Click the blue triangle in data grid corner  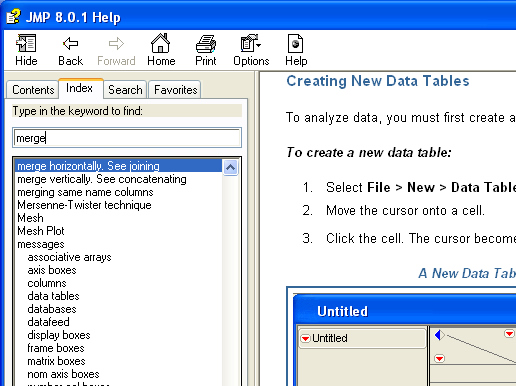point(439,335)
